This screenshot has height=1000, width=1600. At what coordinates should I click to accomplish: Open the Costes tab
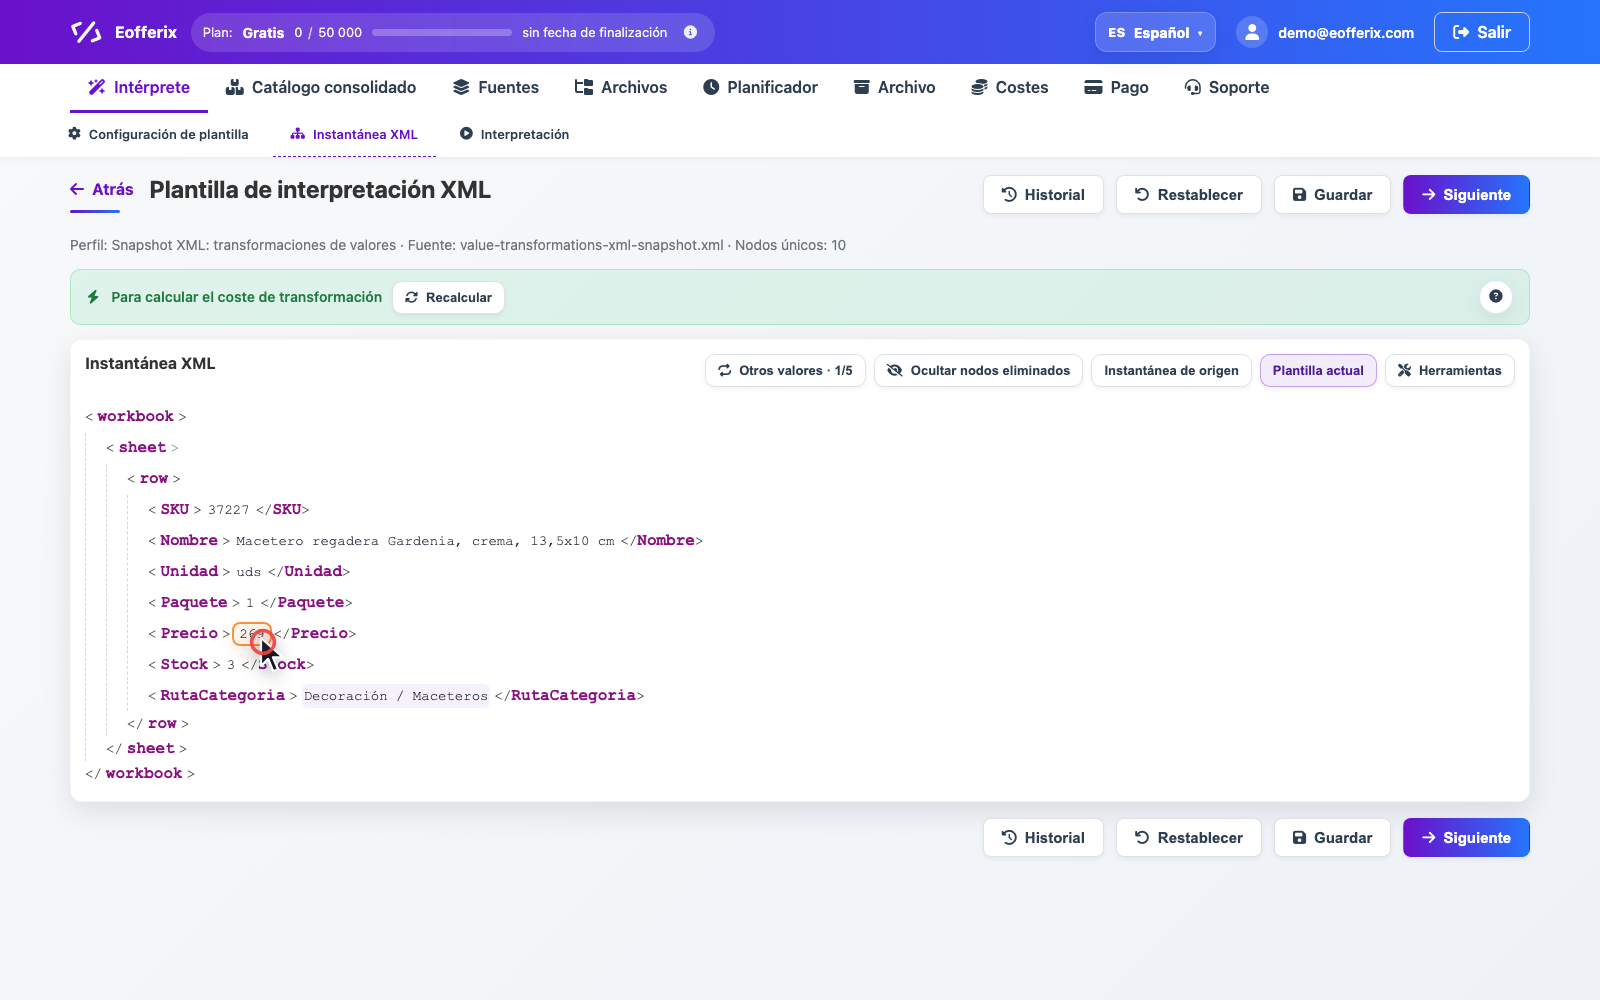pyautogui.click(x=1010, y=87)
